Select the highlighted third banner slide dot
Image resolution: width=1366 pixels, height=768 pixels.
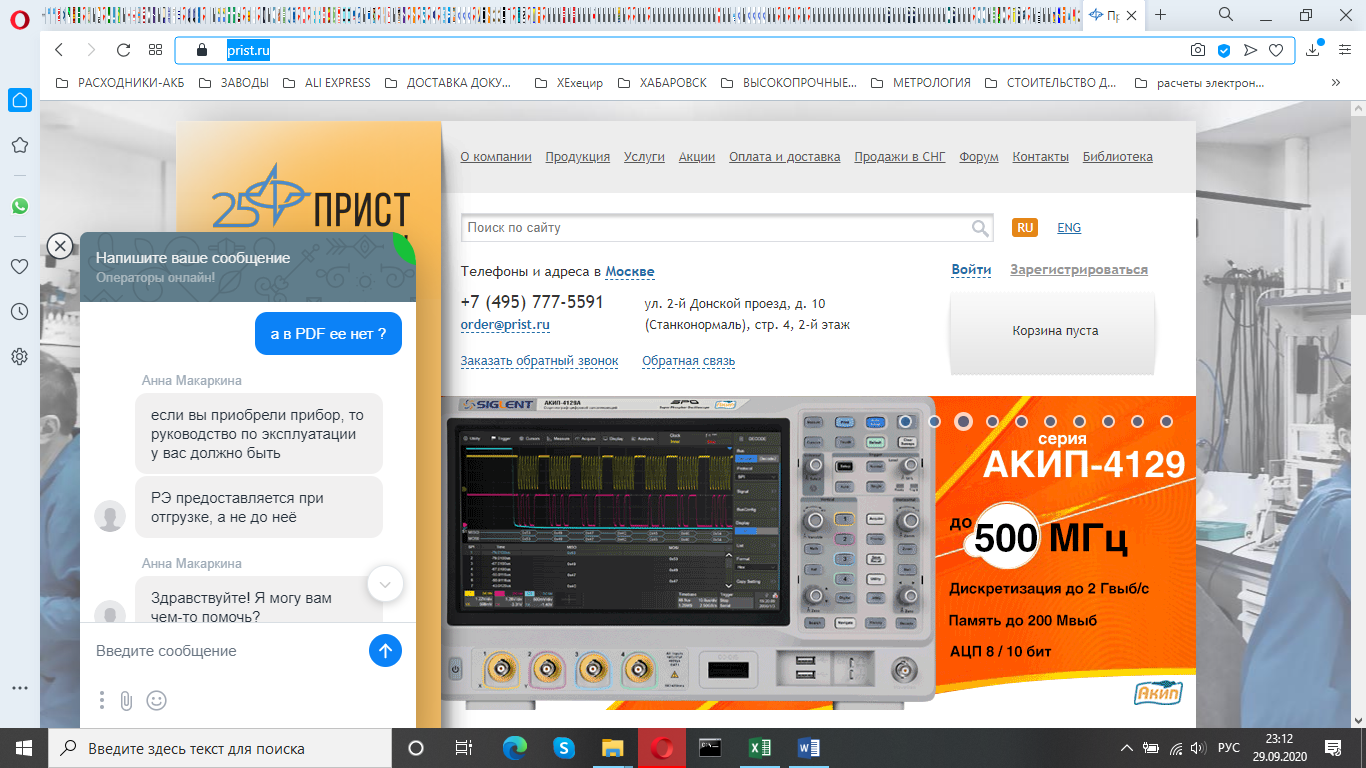(963, 422)
